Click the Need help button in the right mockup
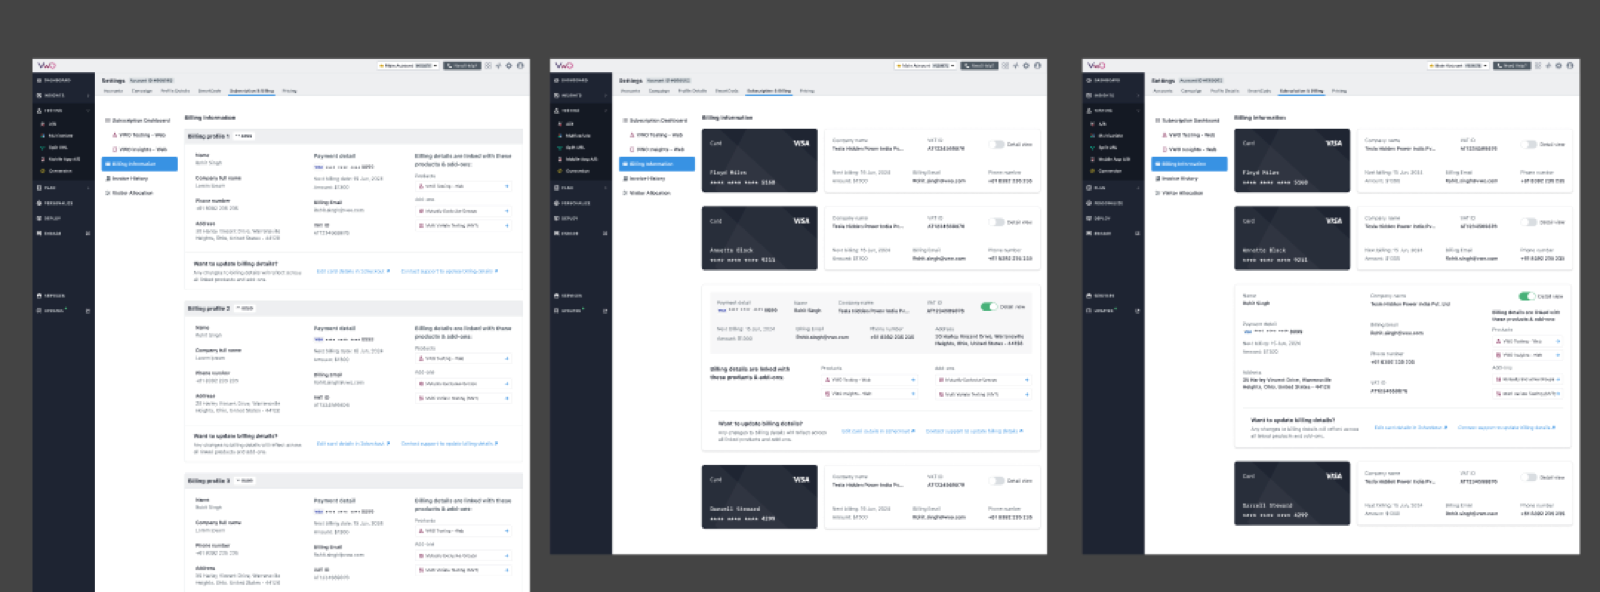Screen dimensions: 1600x592 [x=1512, y=65]
